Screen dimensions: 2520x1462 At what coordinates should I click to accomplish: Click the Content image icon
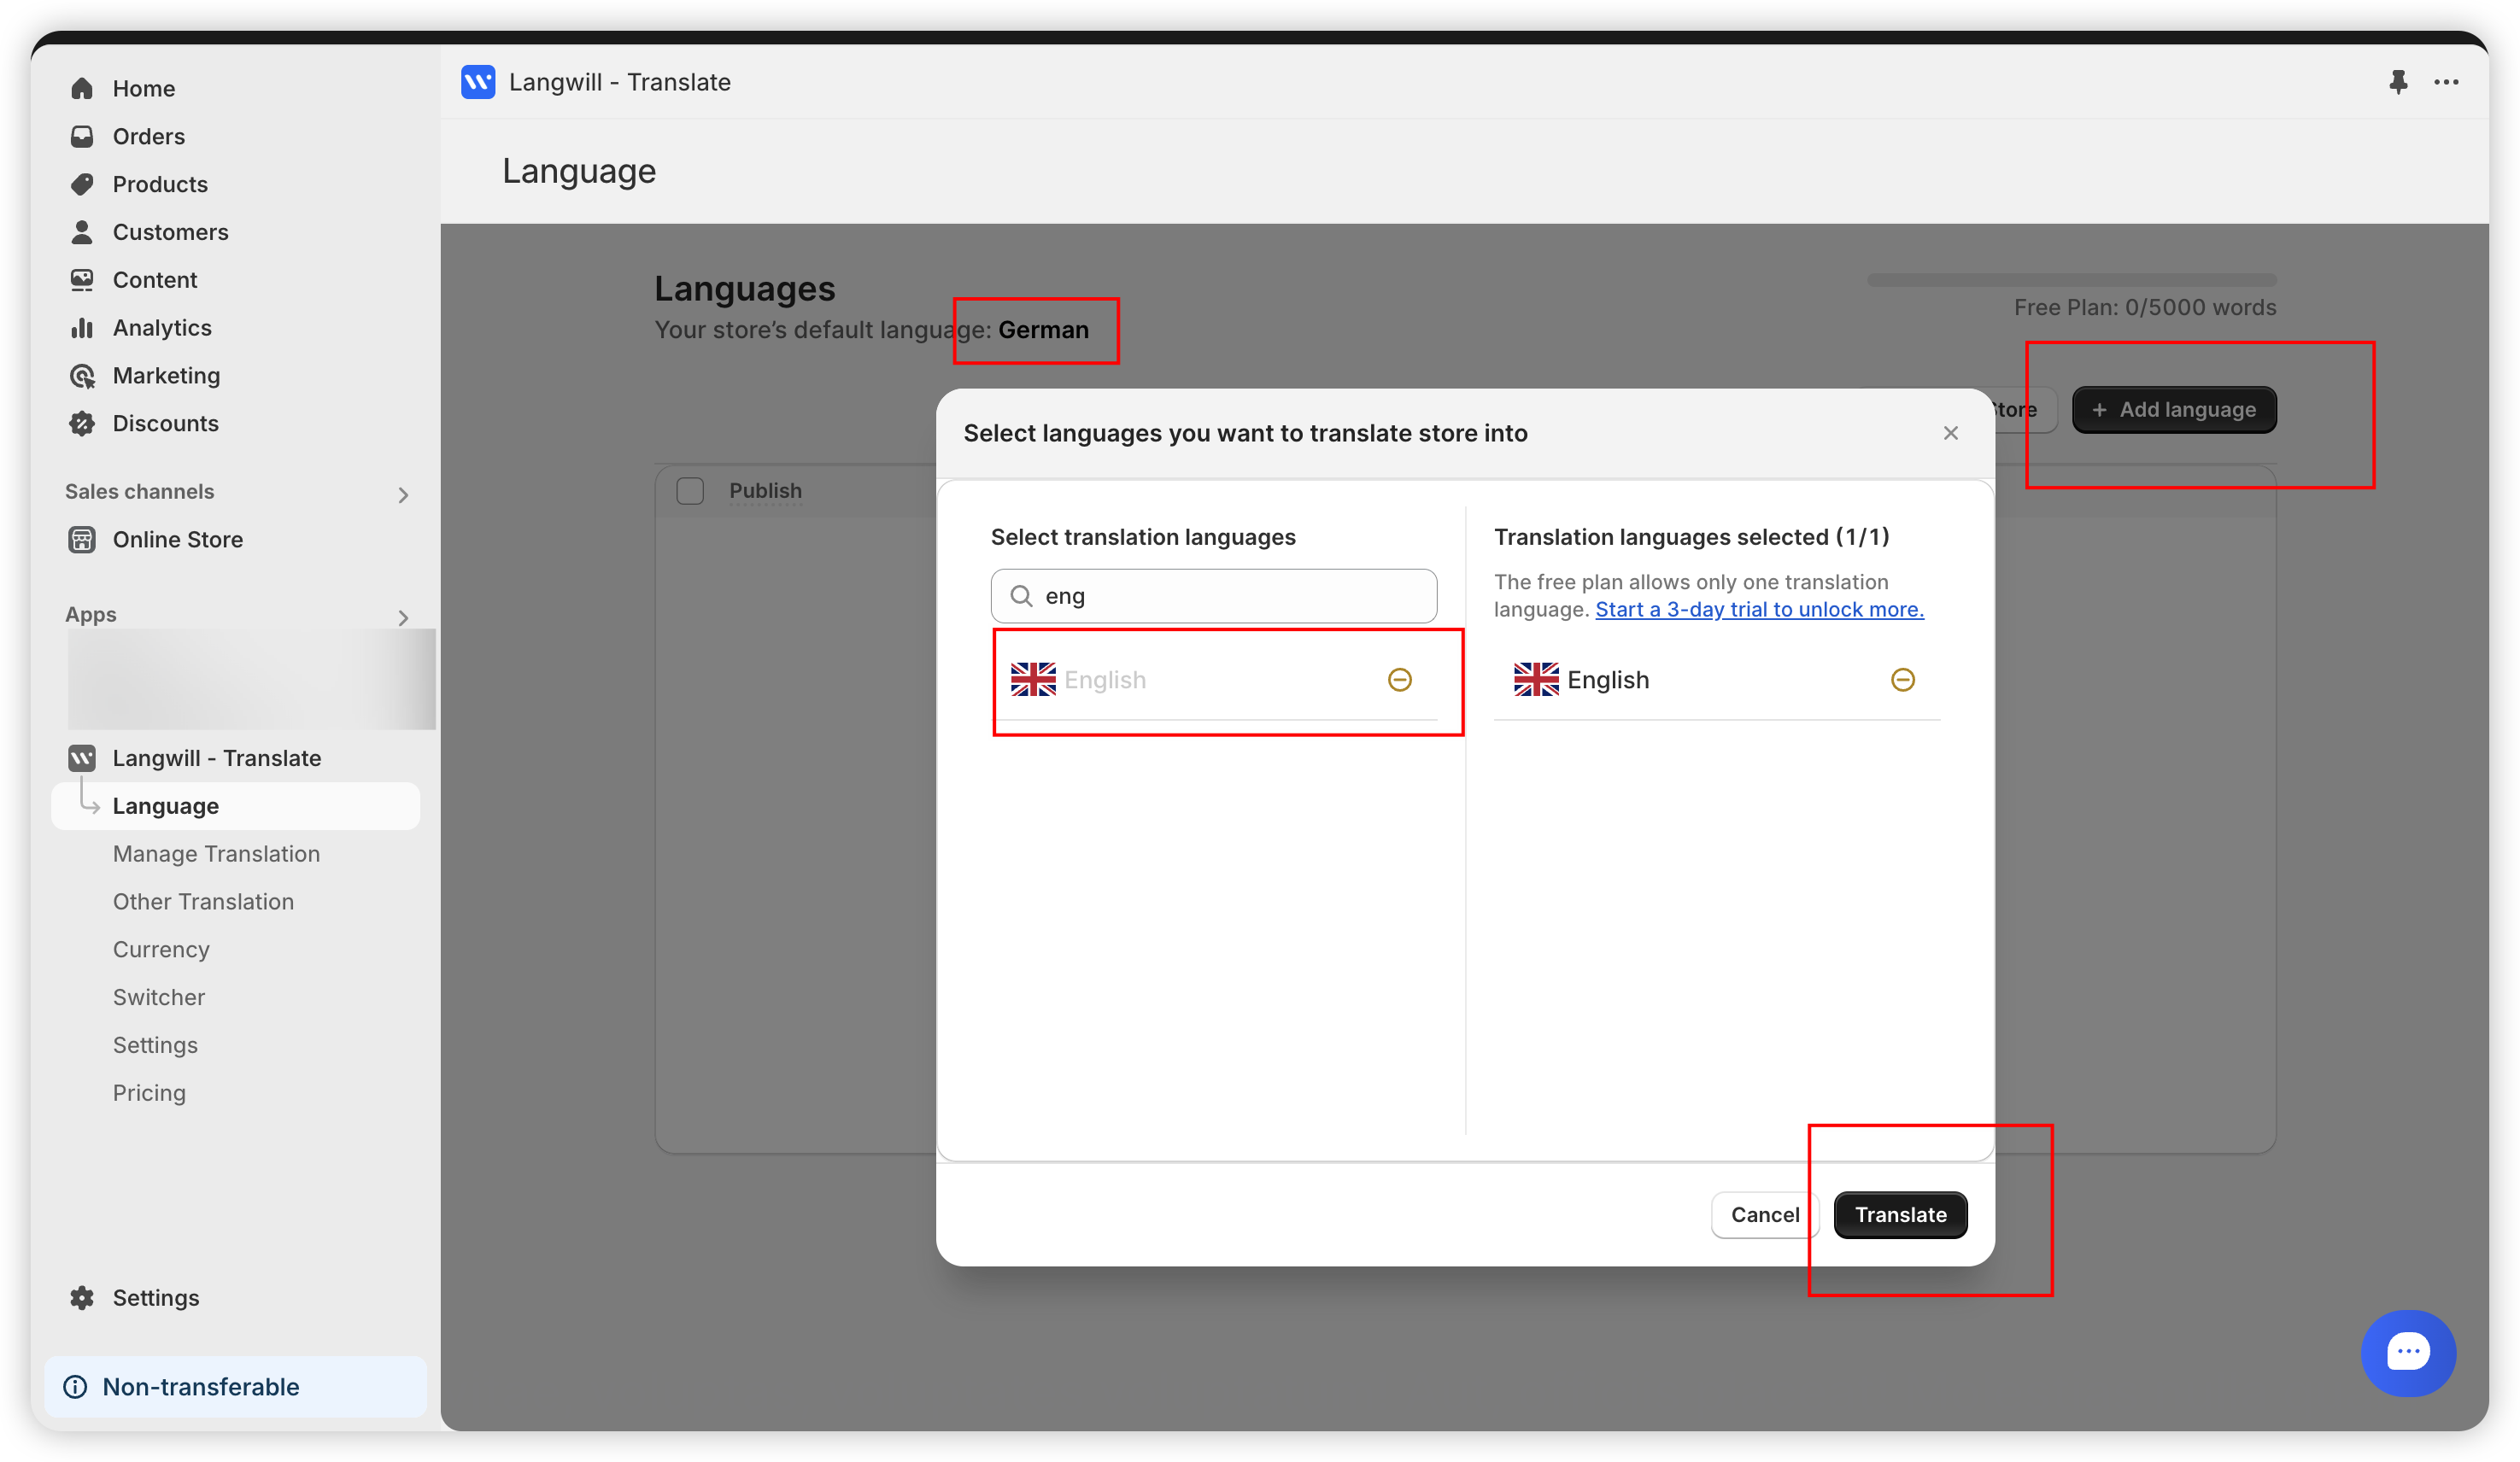point(82,280)
